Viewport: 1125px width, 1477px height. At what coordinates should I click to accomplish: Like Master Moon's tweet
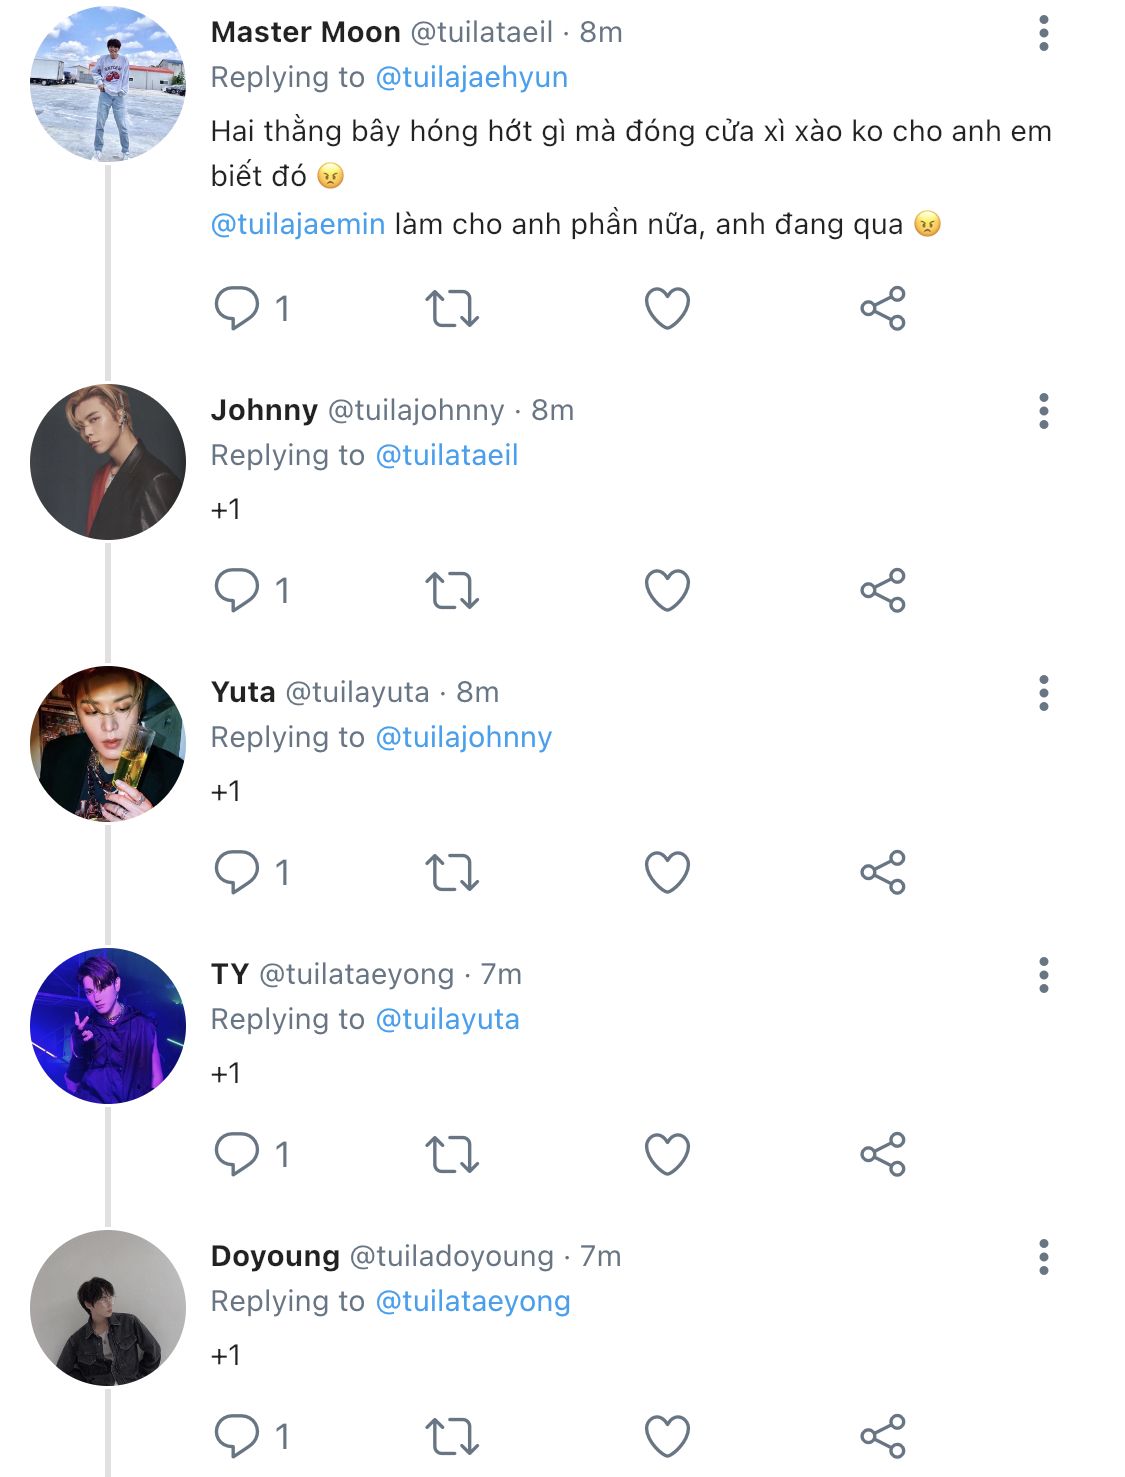pyautogui.click(x=667, y=308)
